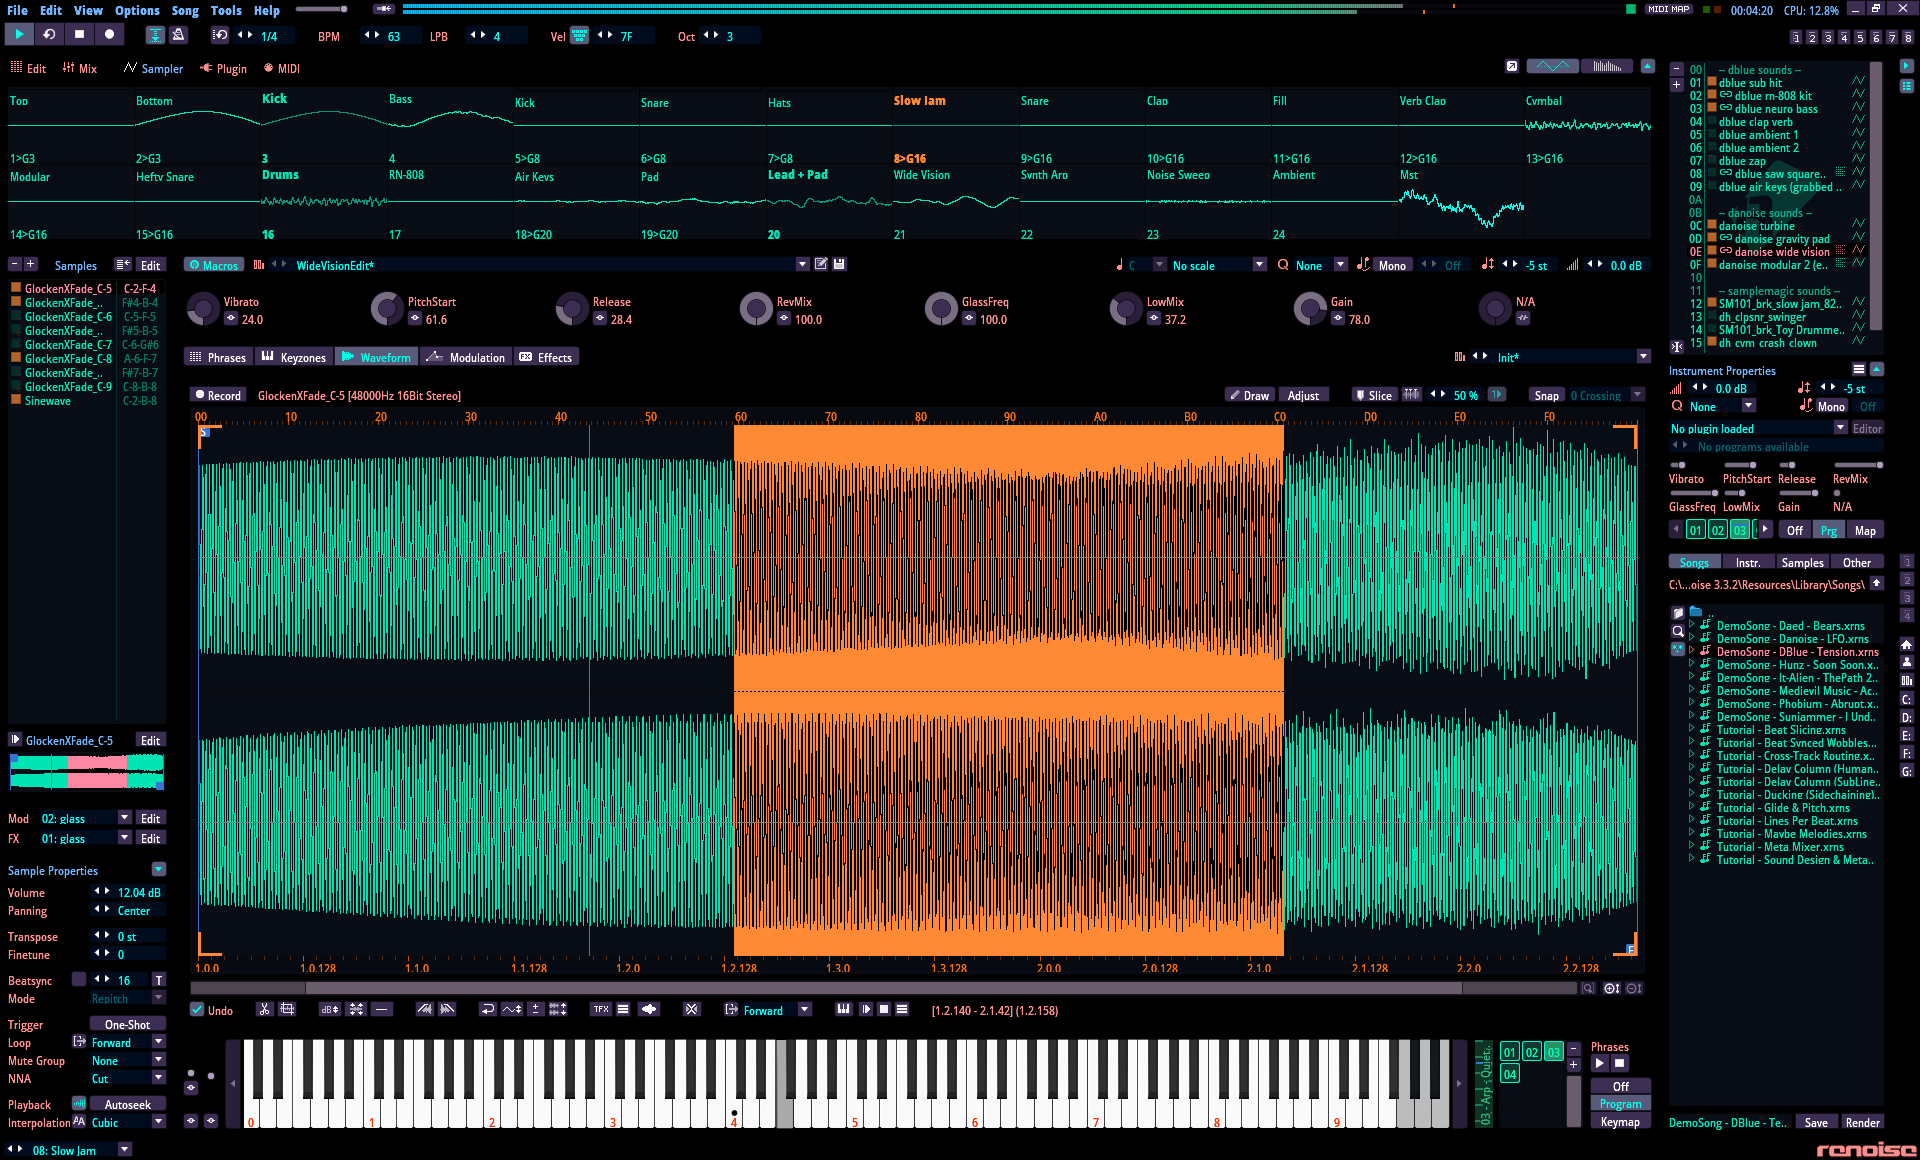This screenshot has height=1160, width=1920.
Task: Stop playback with the stop button
Action: pyautogui.click(x=79, y=35)
